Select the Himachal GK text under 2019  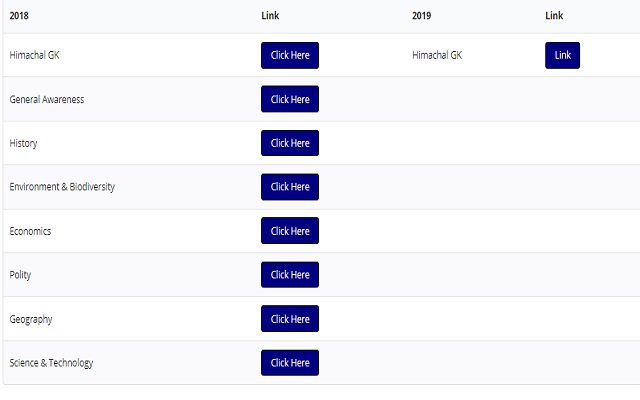coord(437,55)
